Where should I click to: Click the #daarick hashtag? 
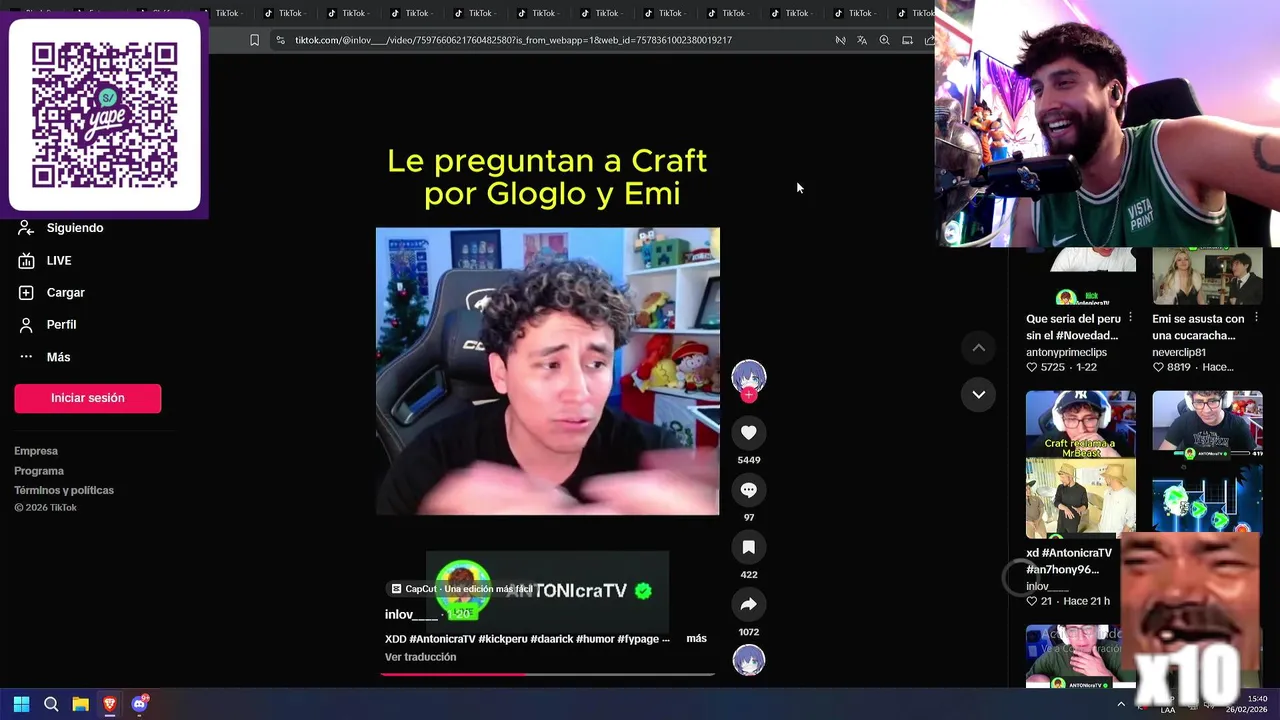pos(552,638)
